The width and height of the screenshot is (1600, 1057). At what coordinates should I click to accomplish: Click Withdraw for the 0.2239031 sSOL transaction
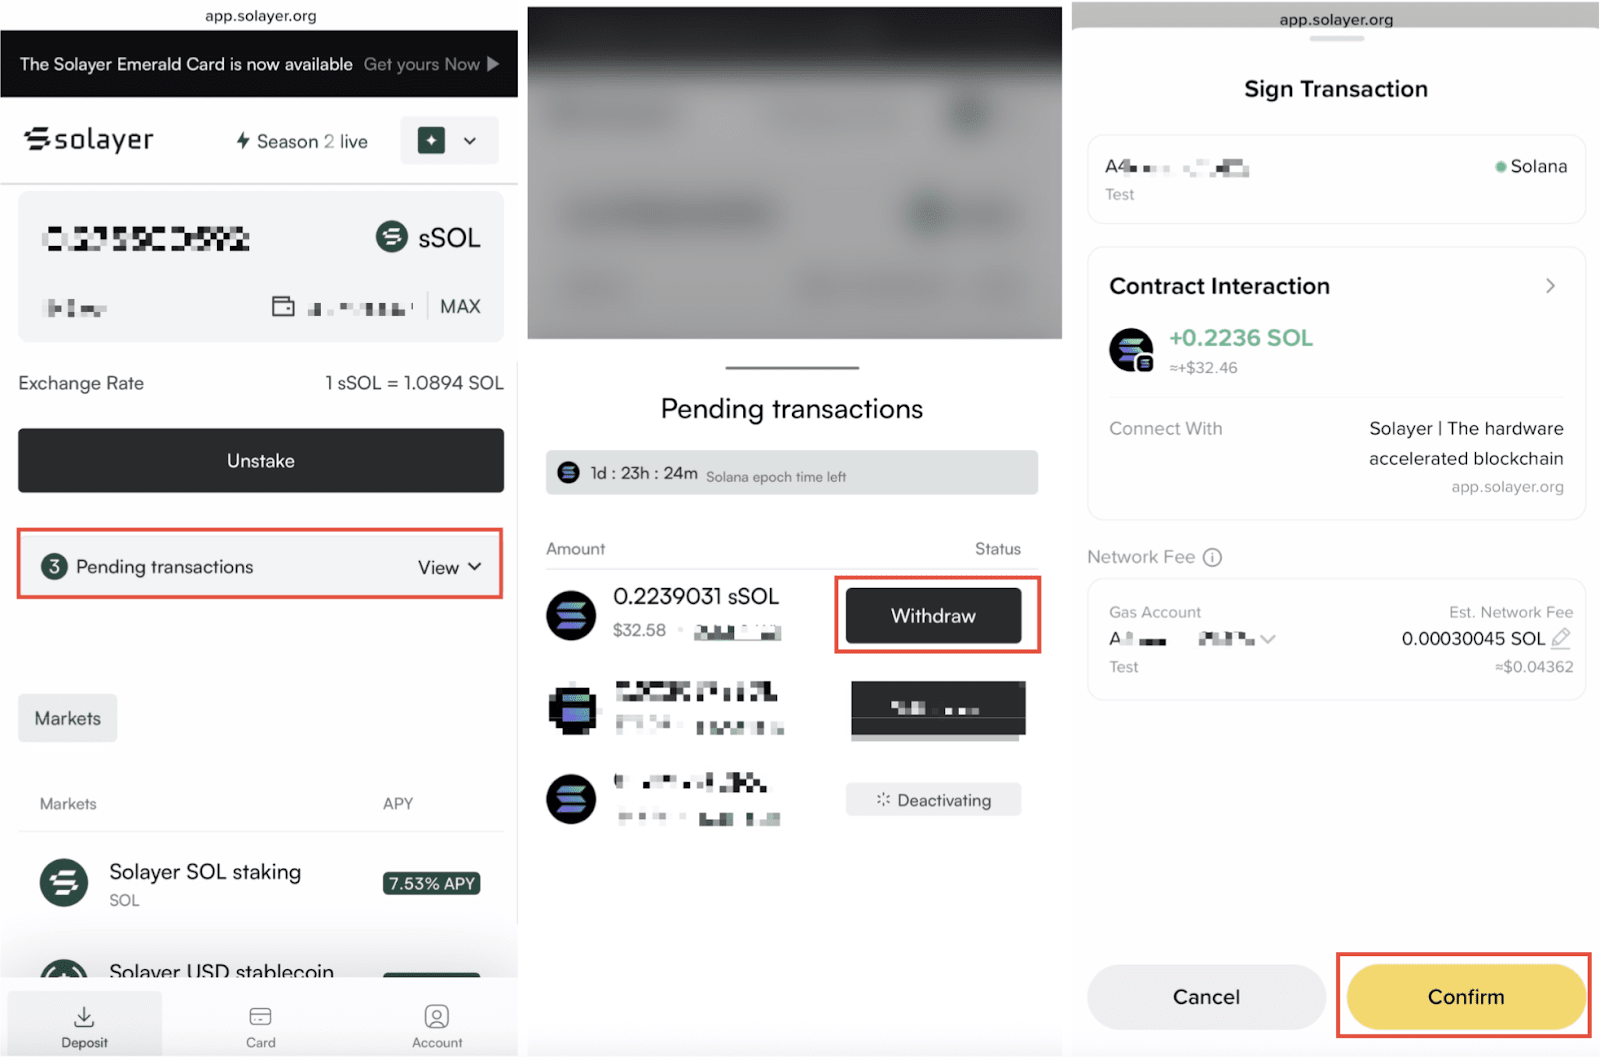931,615
